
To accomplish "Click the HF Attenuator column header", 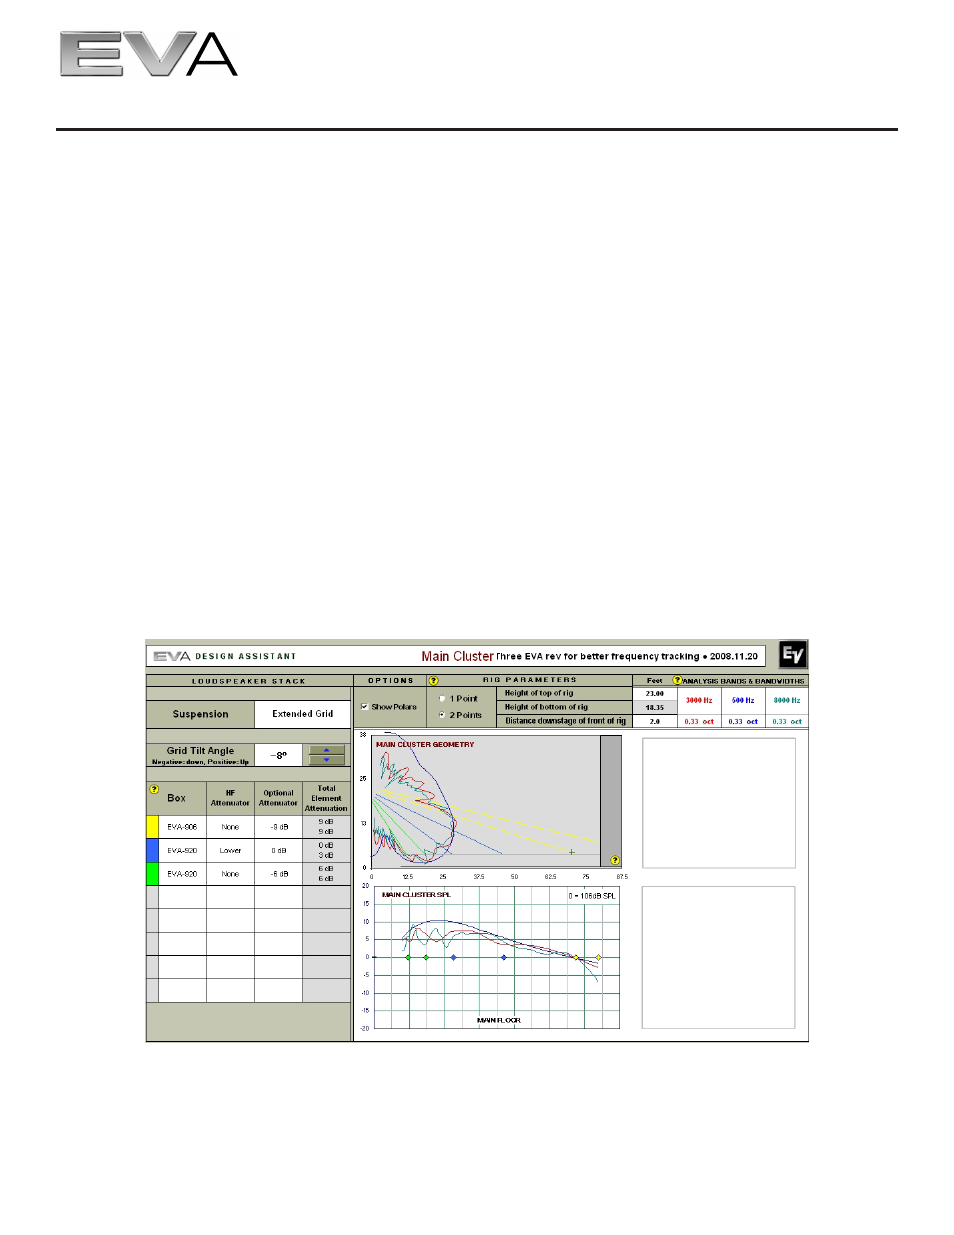I will [x=230, y=798].
